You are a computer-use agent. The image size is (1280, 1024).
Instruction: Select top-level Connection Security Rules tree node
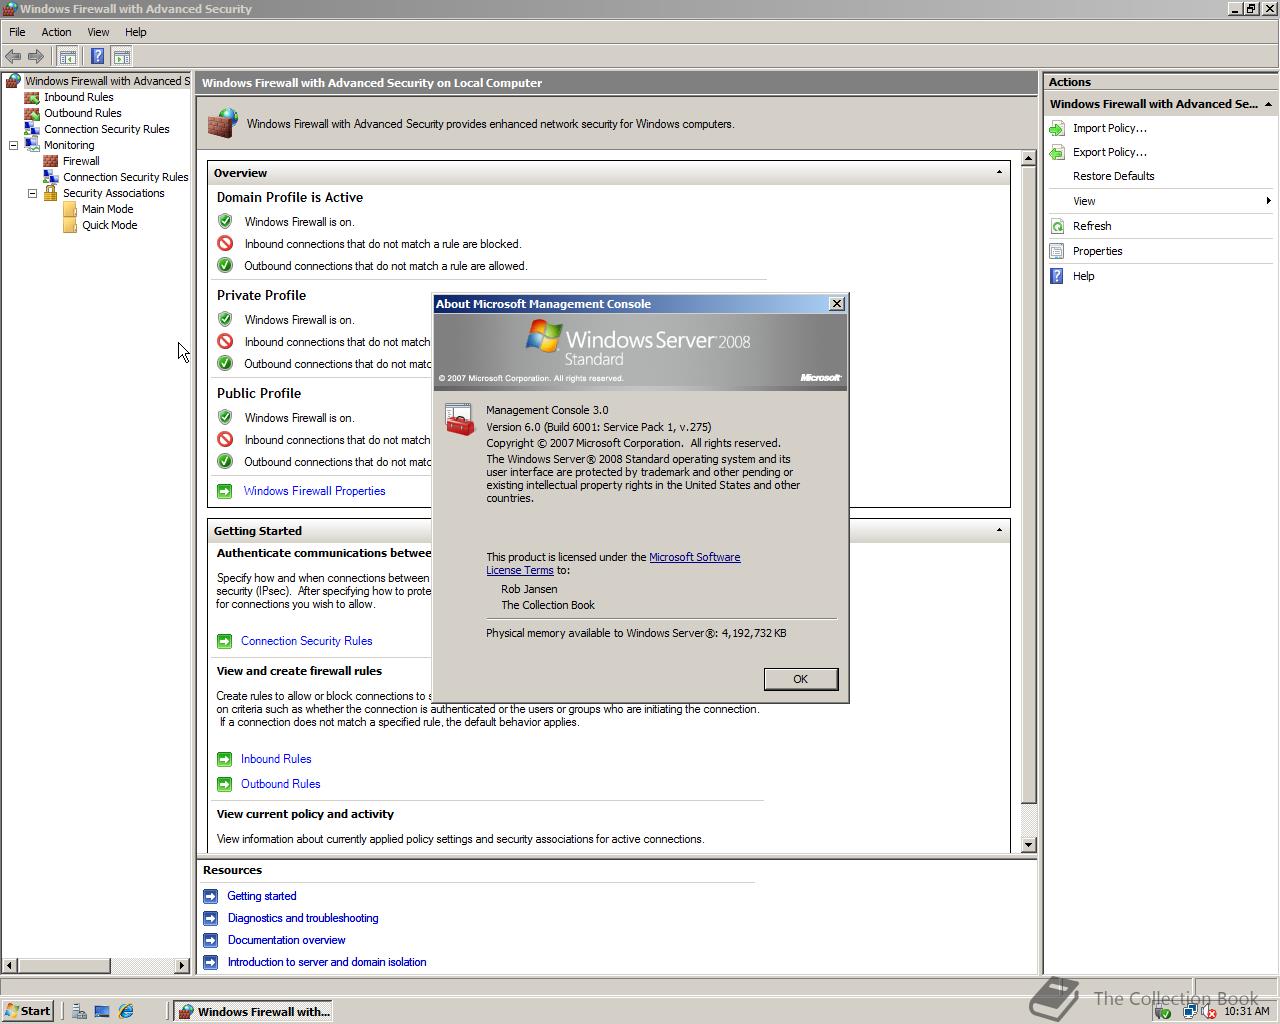[106, 129]
